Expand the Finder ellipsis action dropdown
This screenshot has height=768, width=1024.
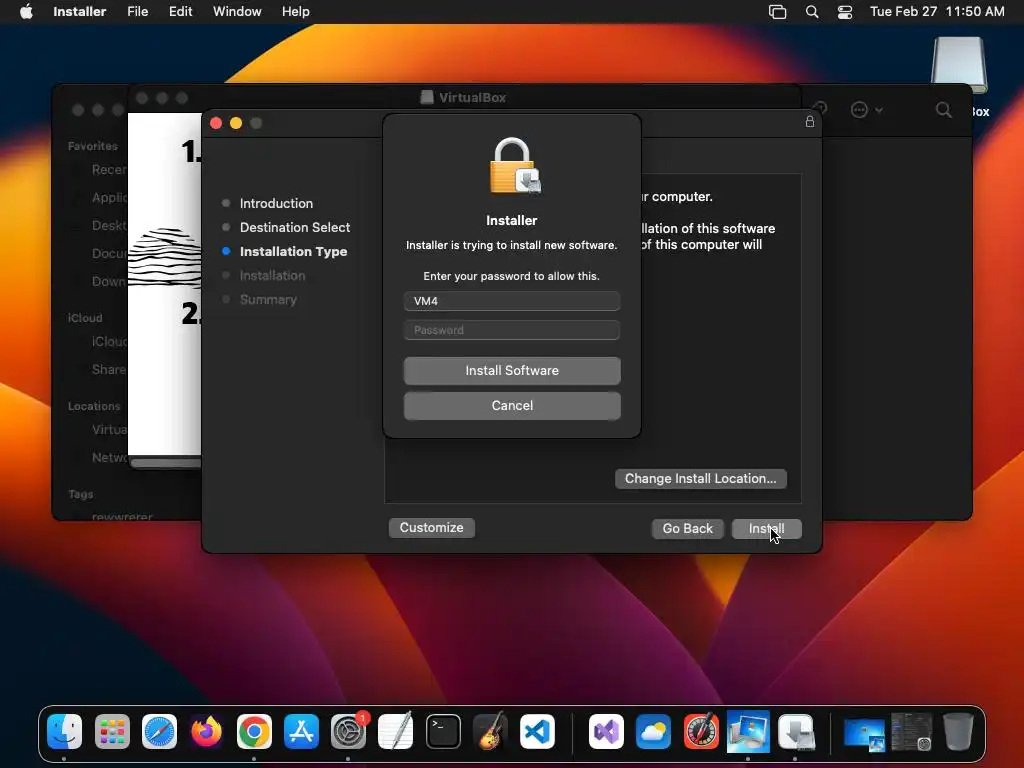point(867,110)
